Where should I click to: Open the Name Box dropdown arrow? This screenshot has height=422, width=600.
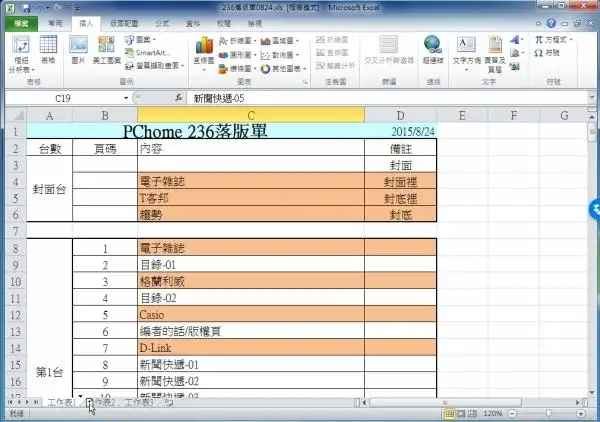point(126,98)
